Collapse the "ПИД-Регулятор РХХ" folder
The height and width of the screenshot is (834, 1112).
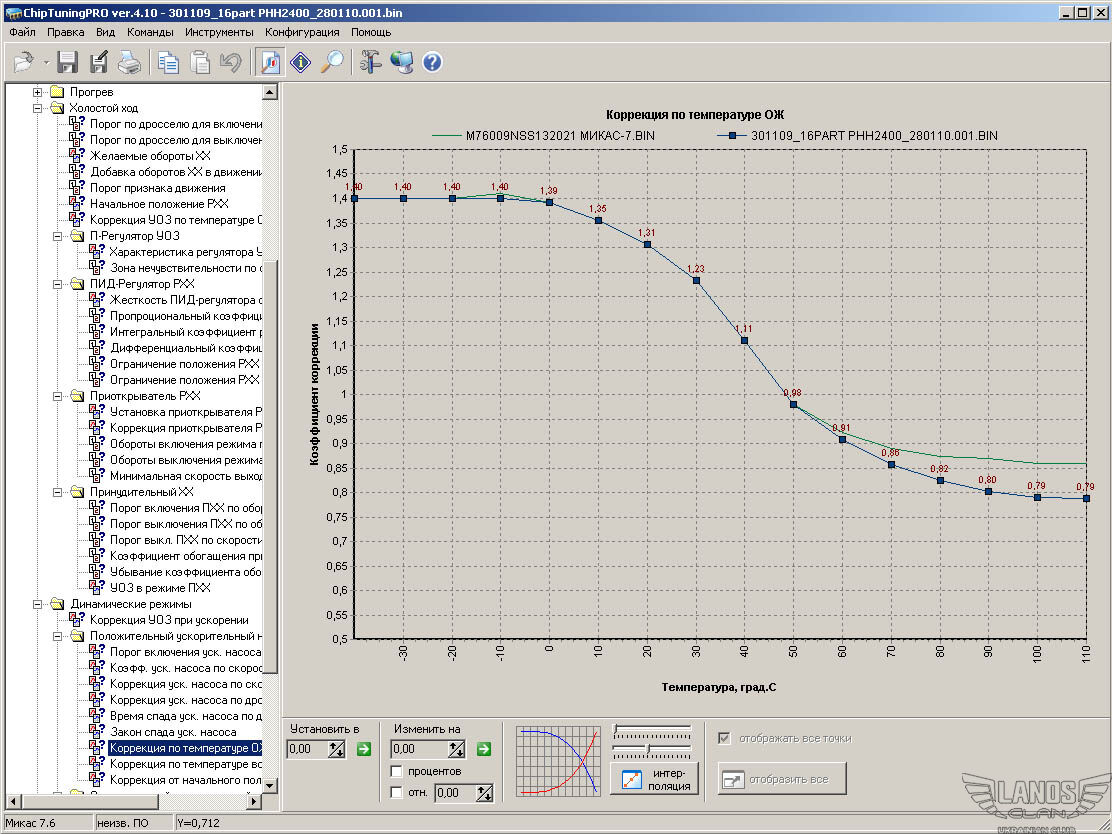[x=59, y=284]
